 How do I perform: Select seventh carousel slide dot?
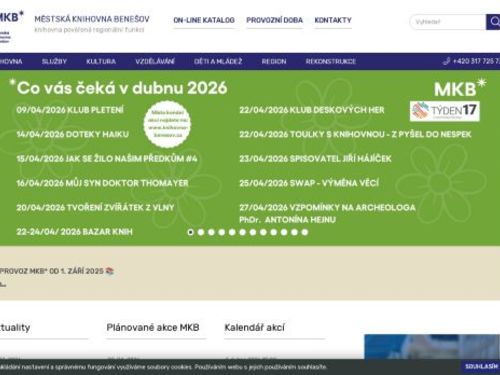253,232
